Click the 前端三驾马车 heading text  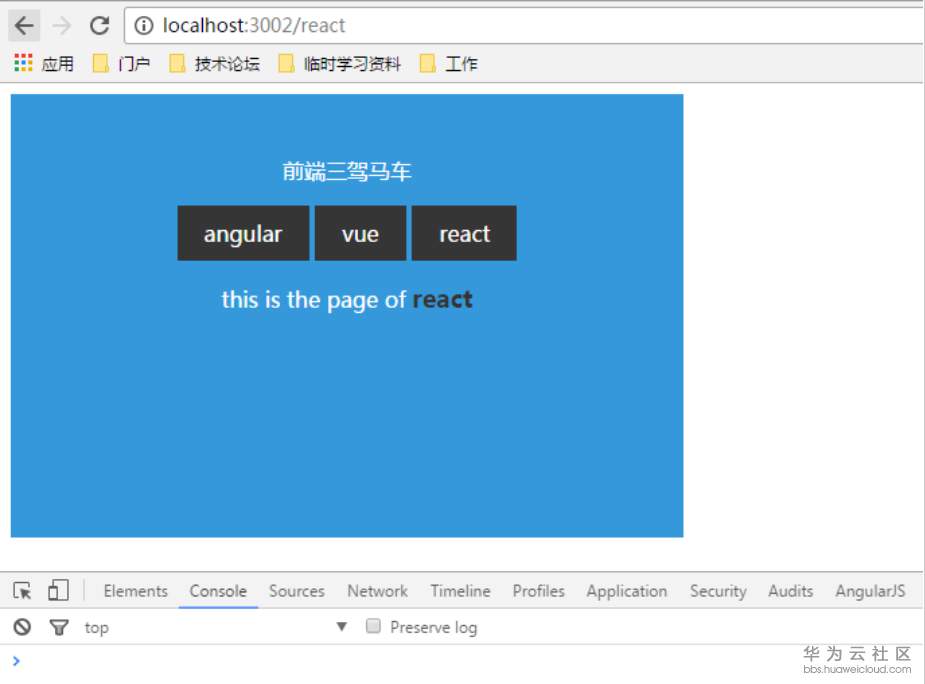(x=347, y=171)
